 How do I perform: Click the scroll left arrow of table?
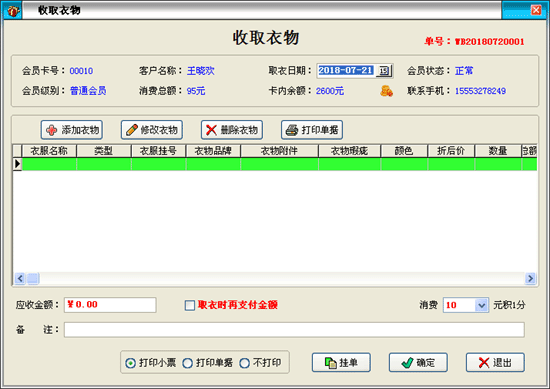(x=20, y=279)
